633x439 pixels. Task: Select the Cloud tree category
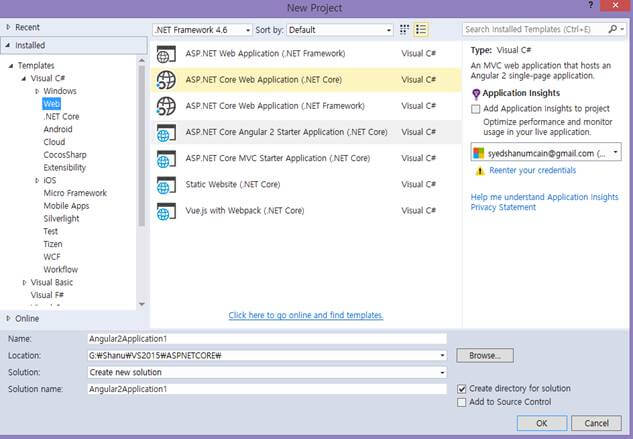tap(54, 142)
